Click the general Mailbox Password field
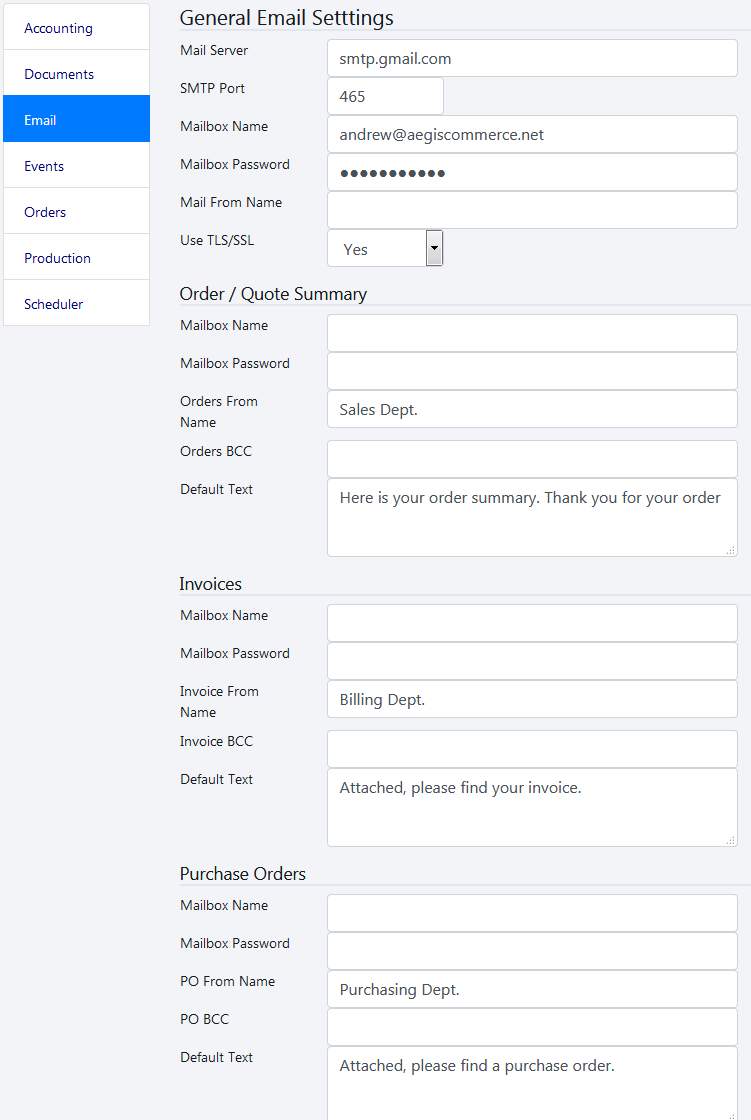This screenshot has height=1120, width=751. coord(532,172)
